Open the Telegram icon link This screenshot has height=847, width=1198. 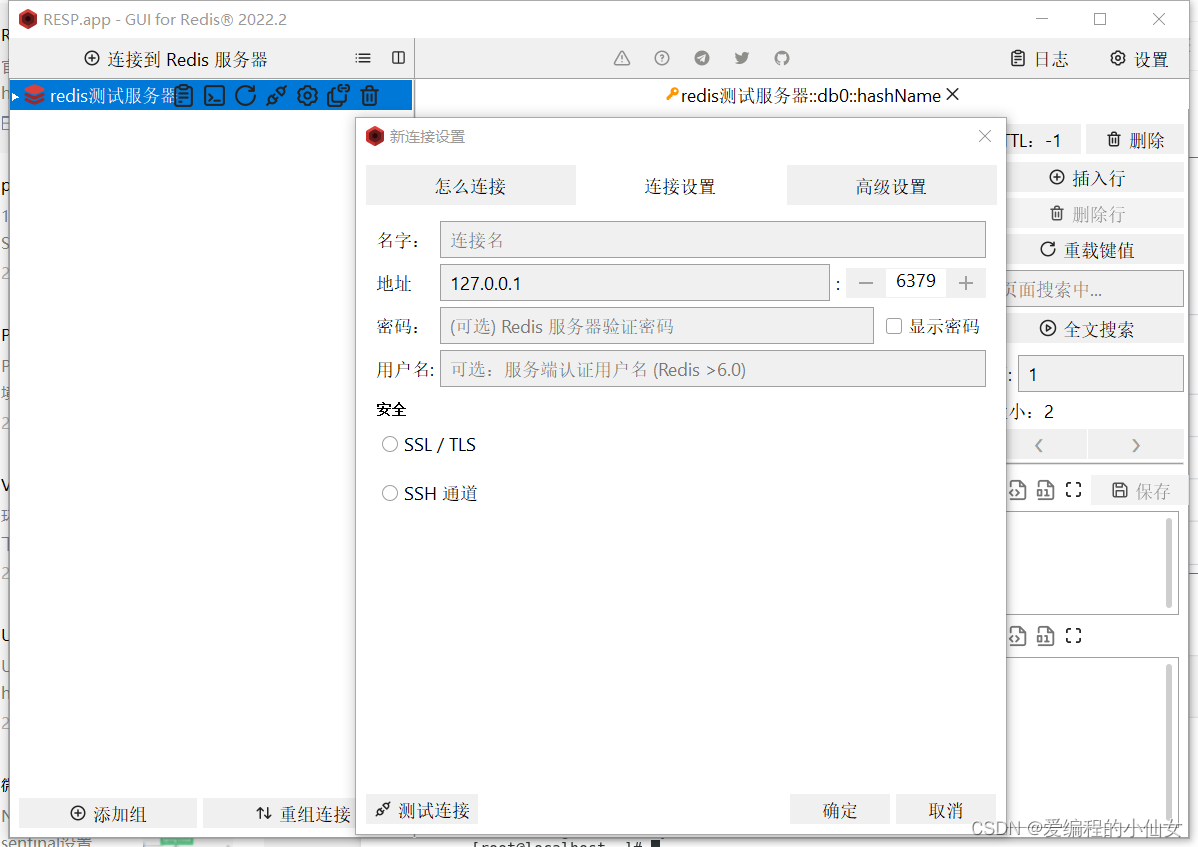click(701, 58)
